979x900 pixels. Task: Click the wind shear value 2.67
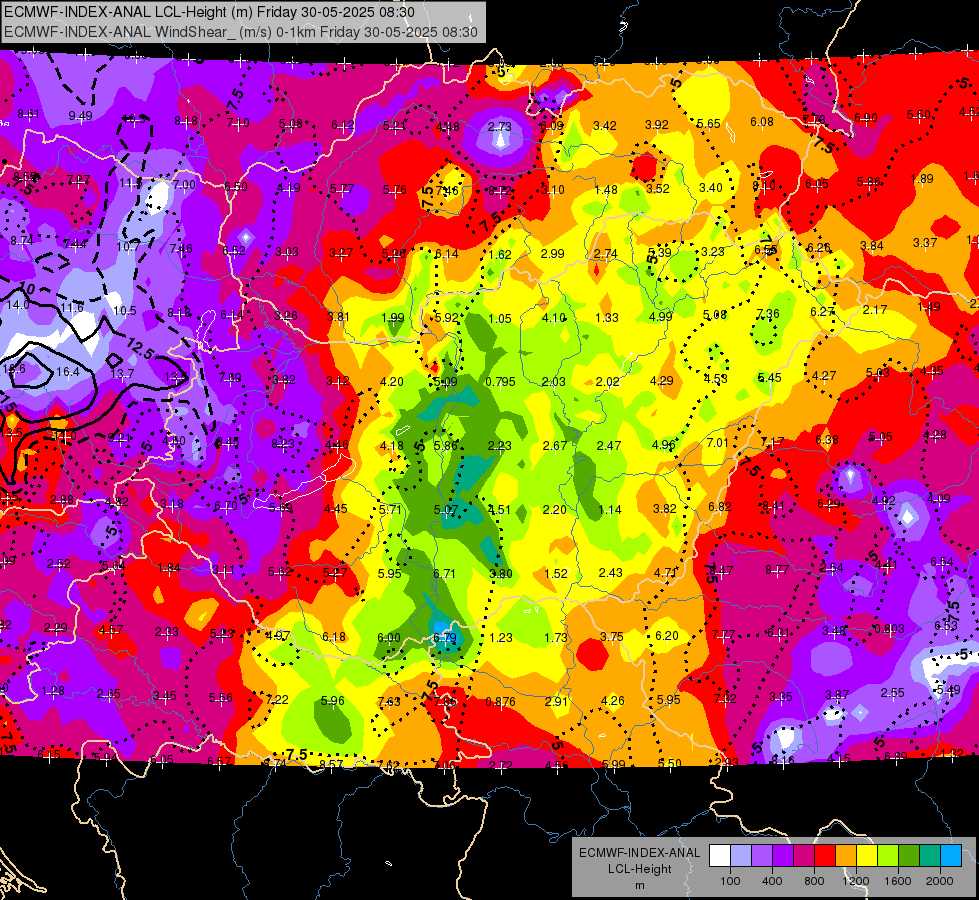point(554,445)
